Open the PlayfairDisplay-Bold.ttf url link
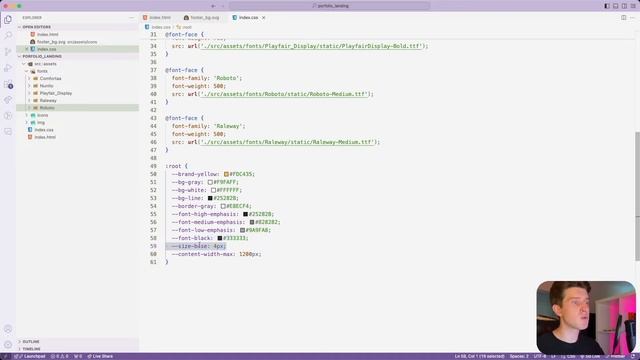640x360 pixels. tap(310, 46)
